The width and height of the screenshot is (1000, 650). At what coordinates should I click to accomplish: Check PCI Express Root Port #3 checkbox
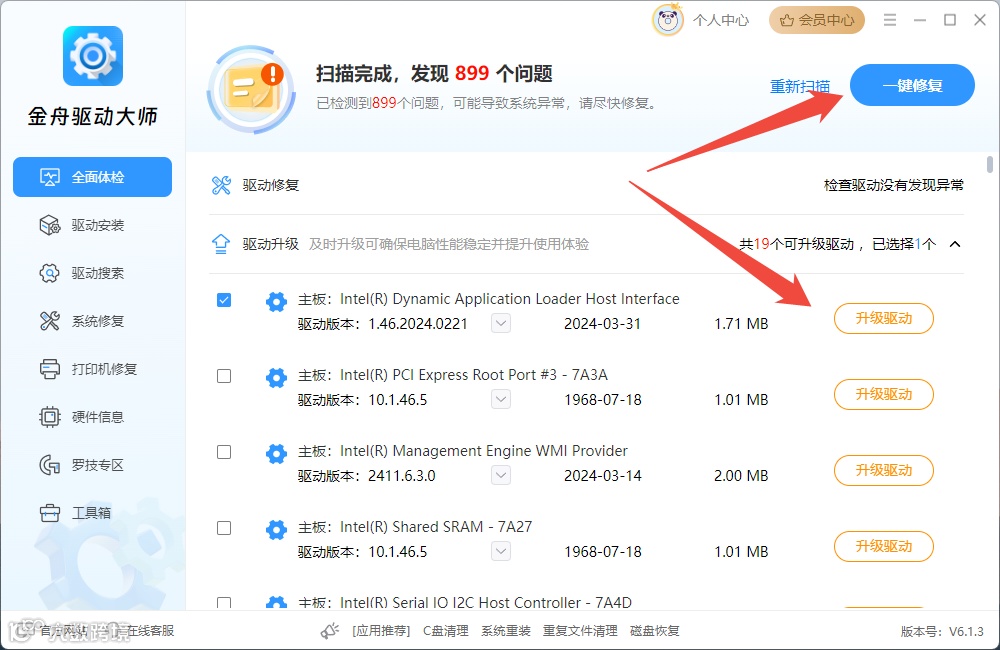tap(224, 376)
